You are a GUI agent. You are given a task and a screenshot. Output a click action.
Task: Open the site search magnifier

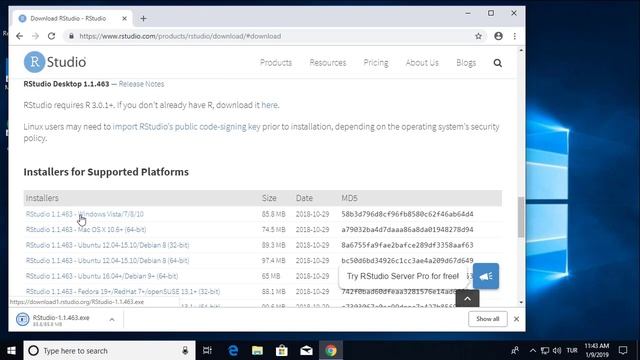pyautogui.click(x=498, y=63)
